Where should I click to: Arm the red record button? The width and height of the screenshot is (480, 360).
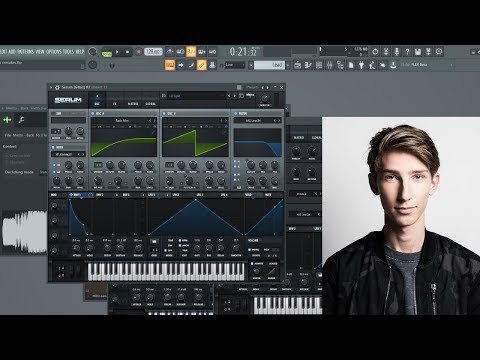click(139, 52)
